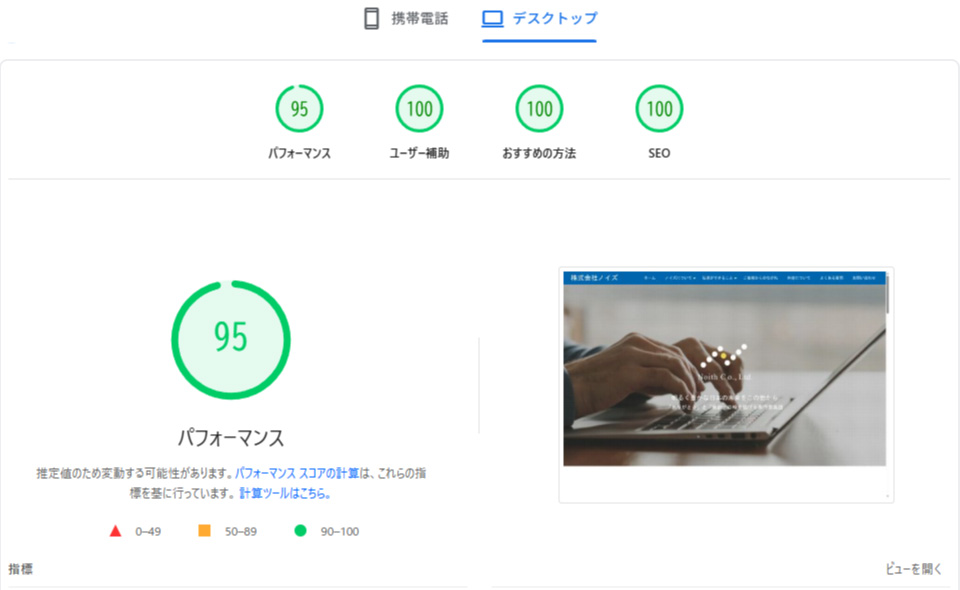This screenshot has width=960, height=590.
Task: Click the green circle legend icon
Action: coord(300,531)
